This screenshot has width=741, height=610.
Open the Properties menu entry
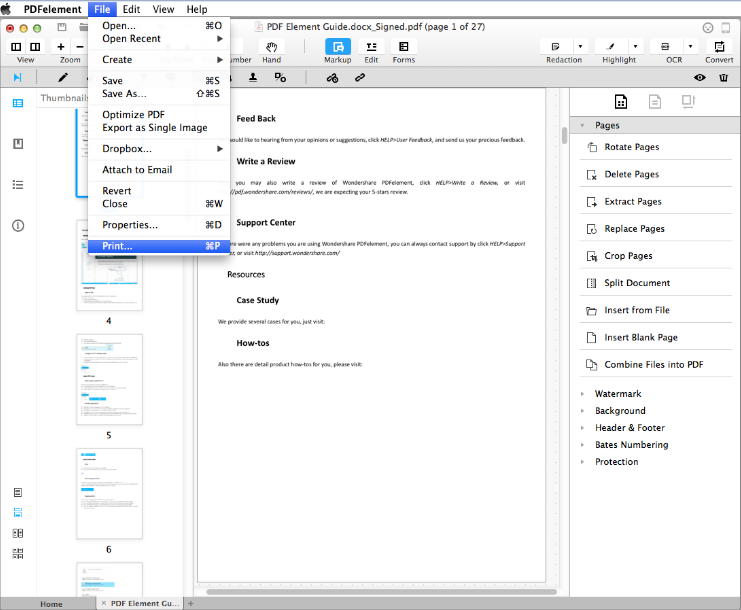click(x=159, y=225)
